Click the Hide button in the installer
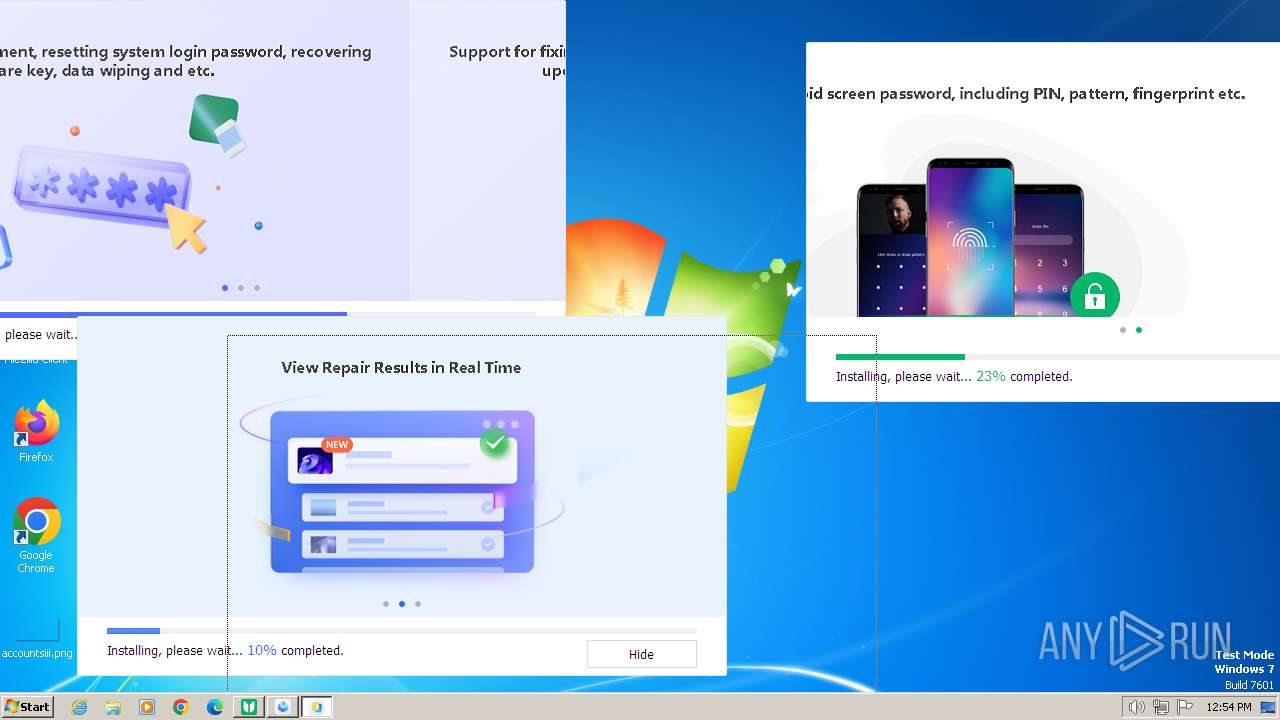The image size is (1280, 720). (641, 654)
